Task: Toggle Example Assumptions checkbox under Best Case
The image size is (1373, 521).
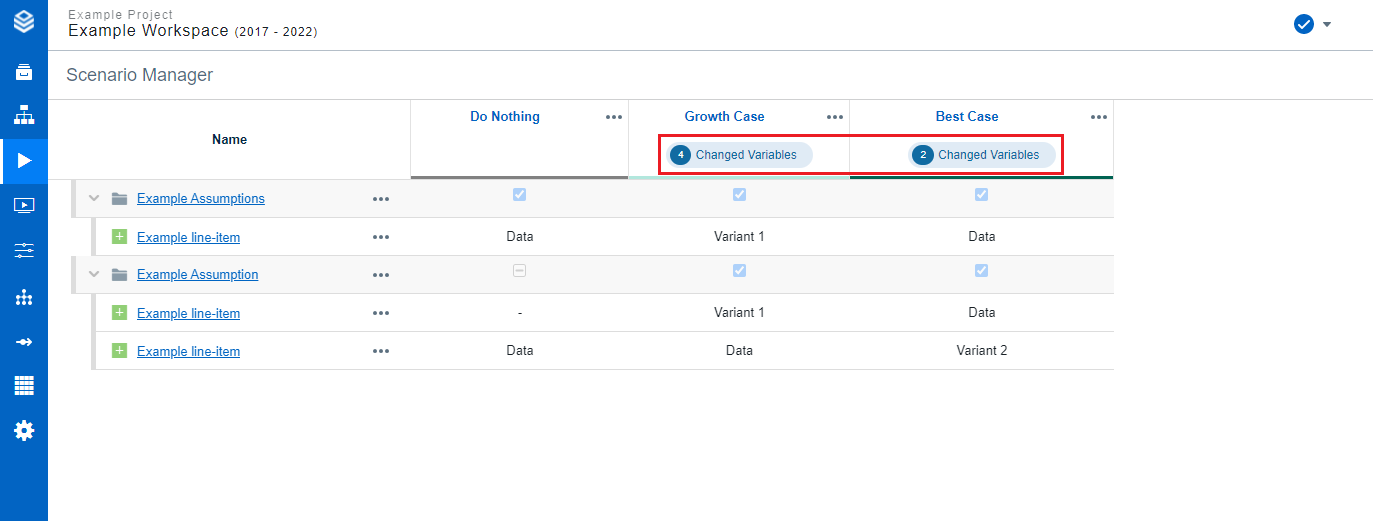Action: [x=981, y=195]
